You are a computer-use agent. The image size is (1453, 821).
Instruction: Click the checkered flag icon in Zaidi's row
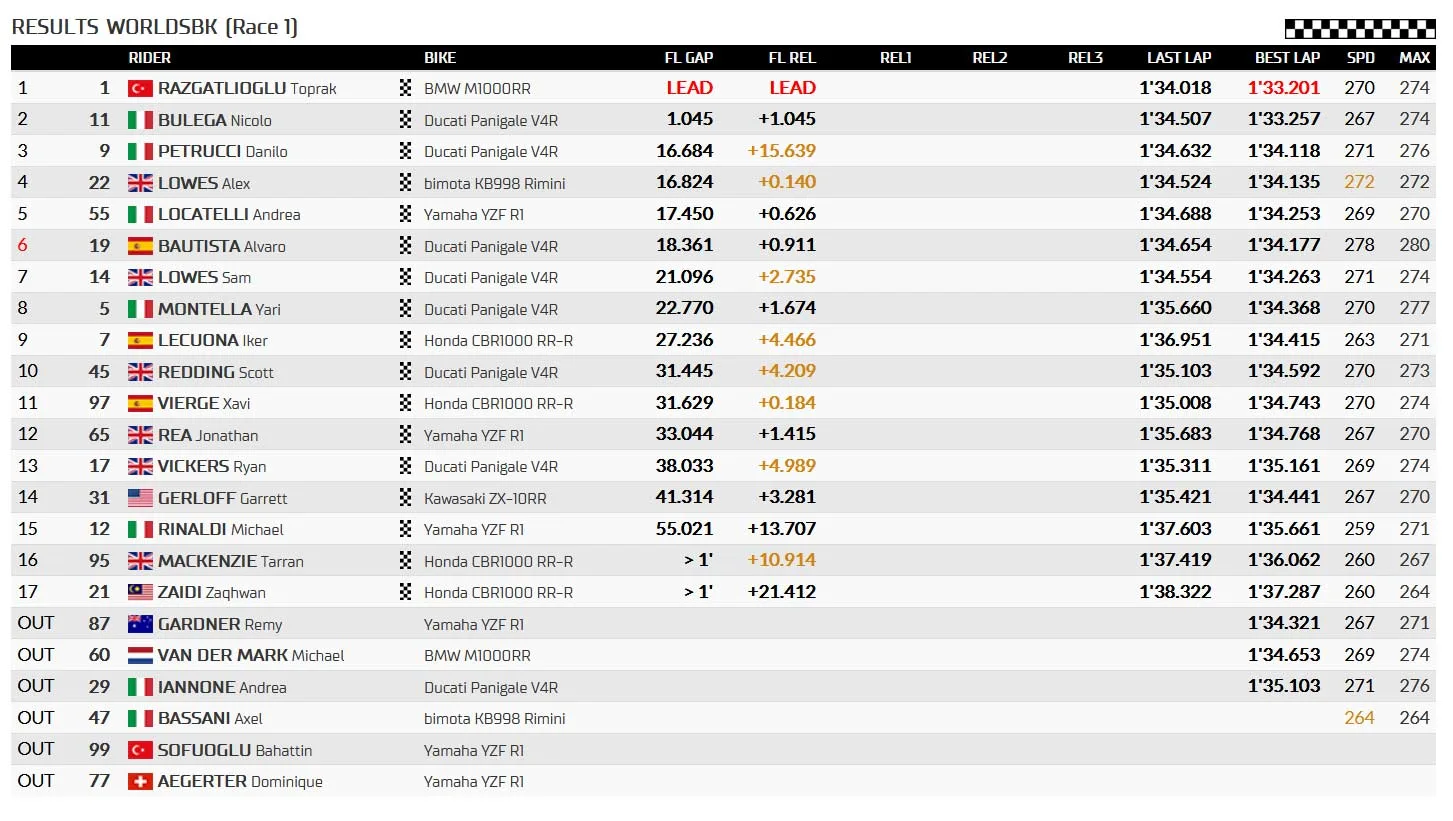point(405,592)
